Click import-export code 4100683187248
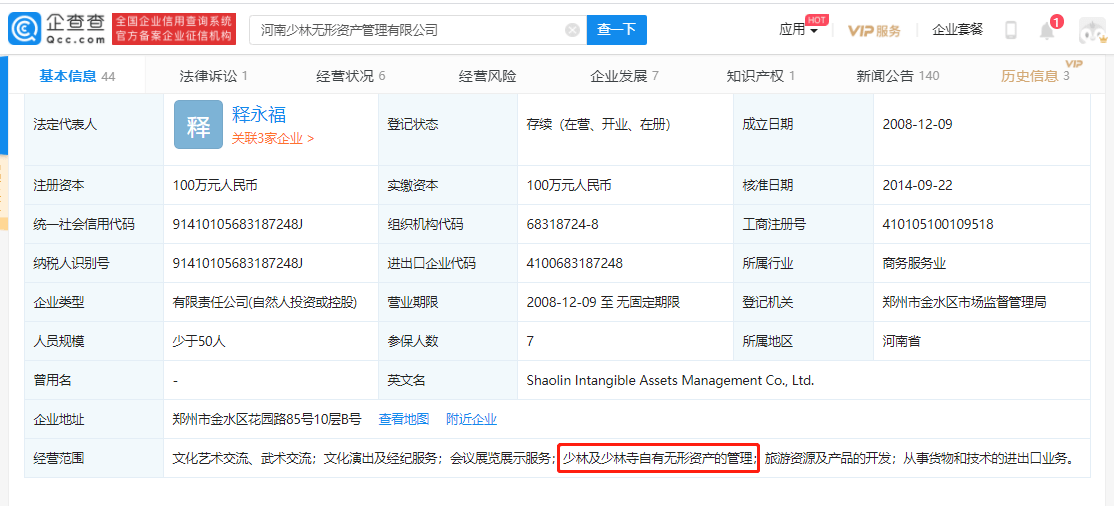Viewport: 1114px width, 506px height. 575,264
